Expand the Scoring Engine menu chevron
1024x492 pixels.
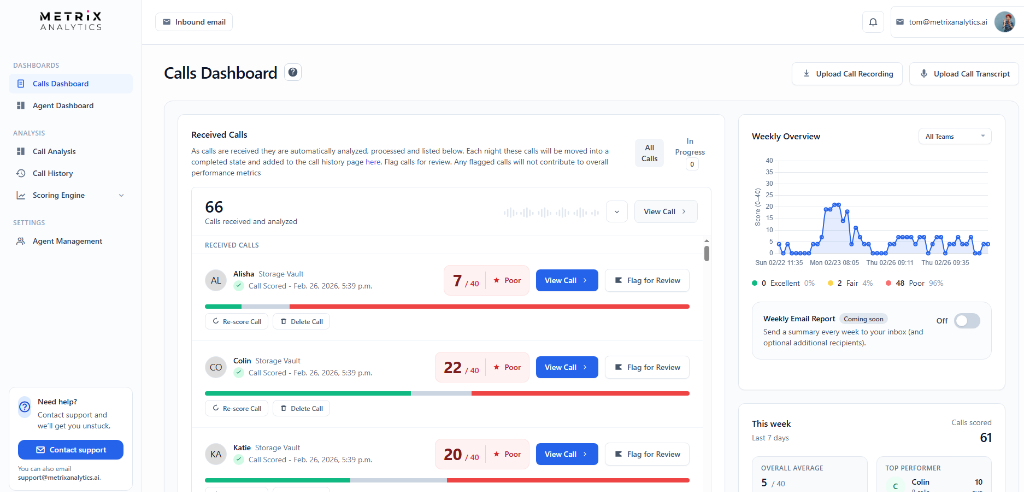(x=121, y=195)
